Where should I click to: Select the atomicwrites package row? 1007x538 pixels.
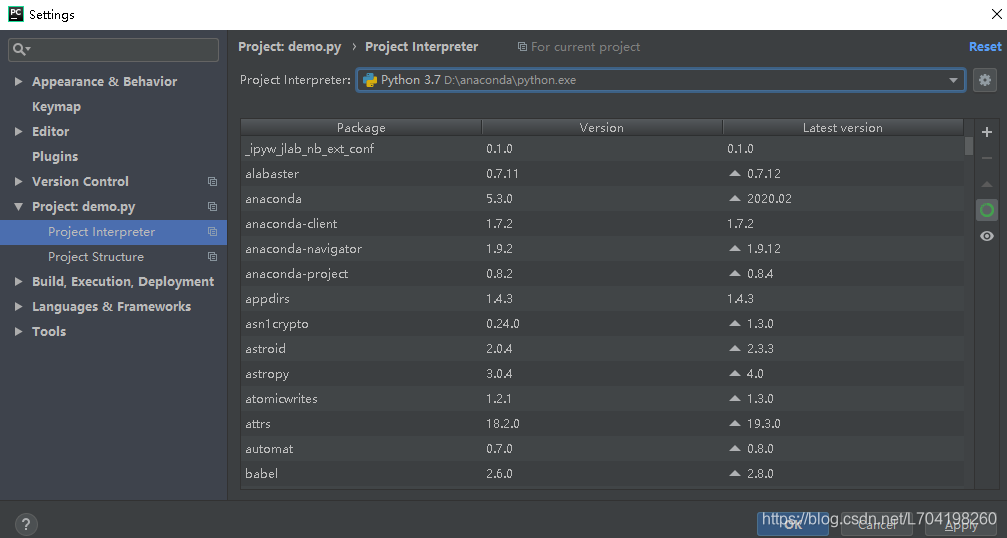(602, 399)
